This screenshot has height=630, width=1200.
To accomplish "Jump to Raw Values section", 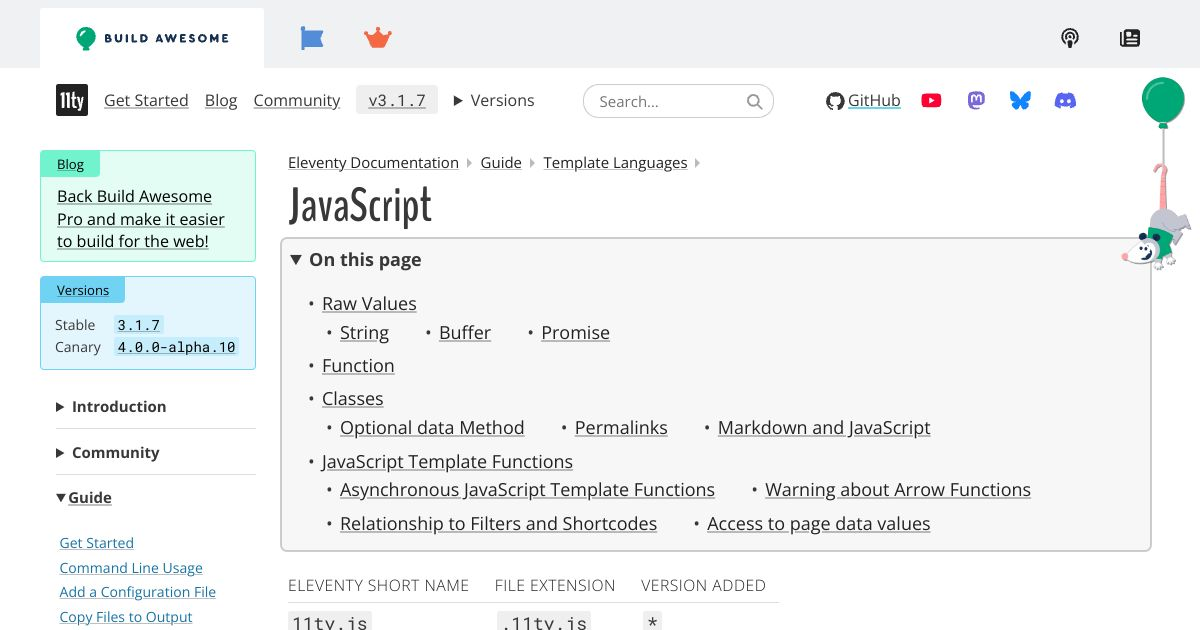I will click(369, 303).
